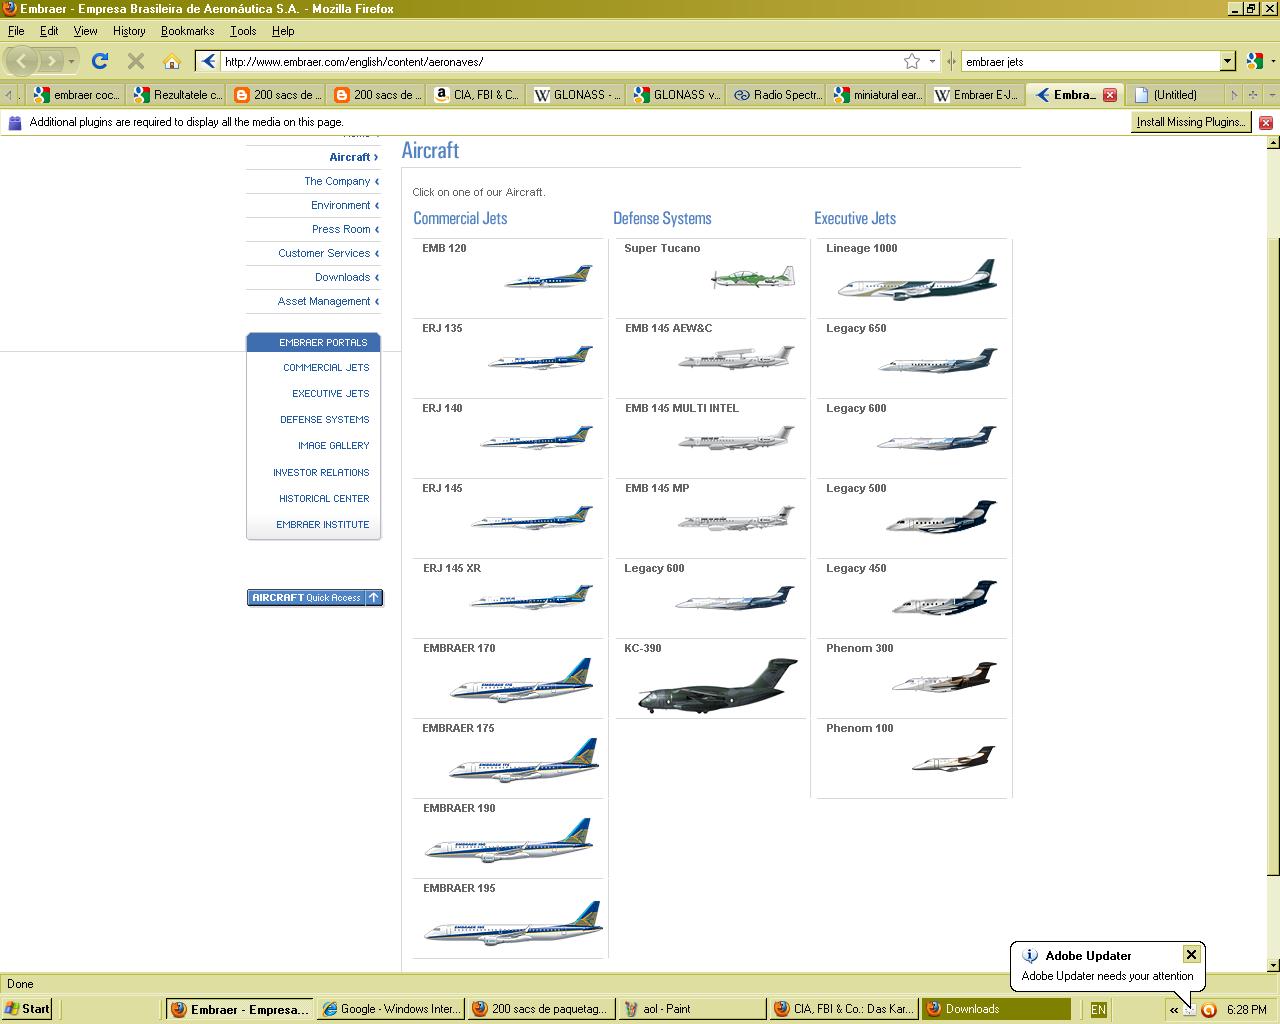The height and width of the screenshot is (1024, 1280).
Task: Open the IMAGE GALLERY portal link
Action: pyautogui.click(x=333, y=445)
